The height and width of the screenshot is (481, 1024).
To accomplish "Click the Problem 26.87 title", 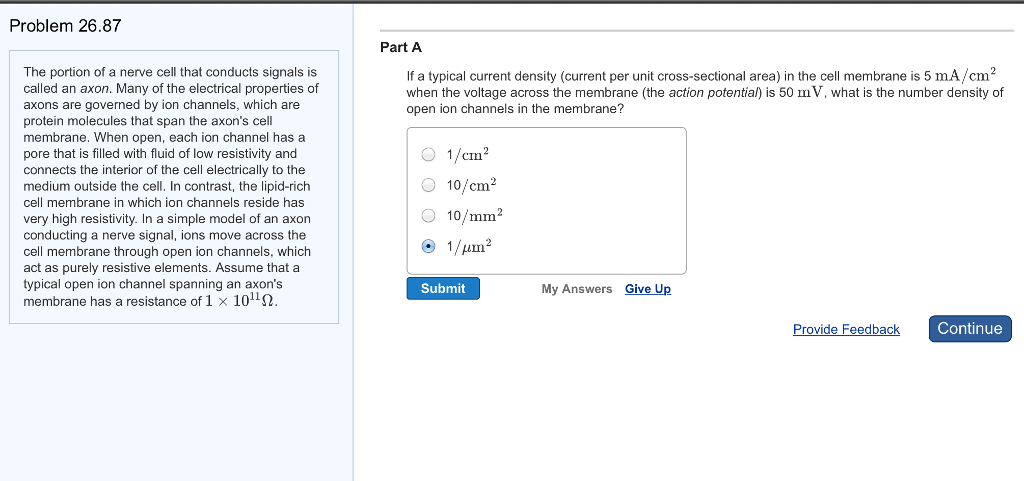I will 65,26.
